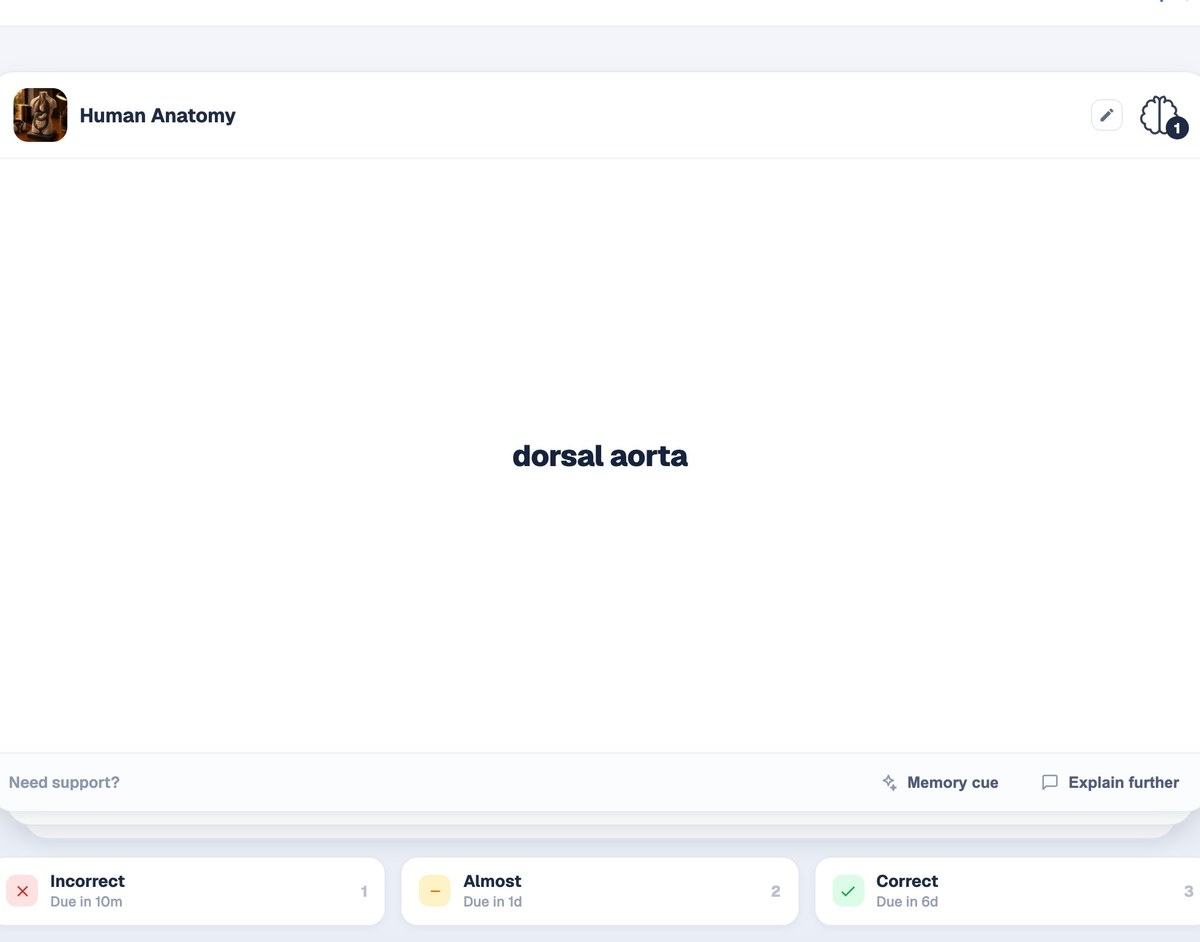Screen dimensions: 1200x942
Task: Flip the dorsal aorta flashcard
Action: (600, 456)
